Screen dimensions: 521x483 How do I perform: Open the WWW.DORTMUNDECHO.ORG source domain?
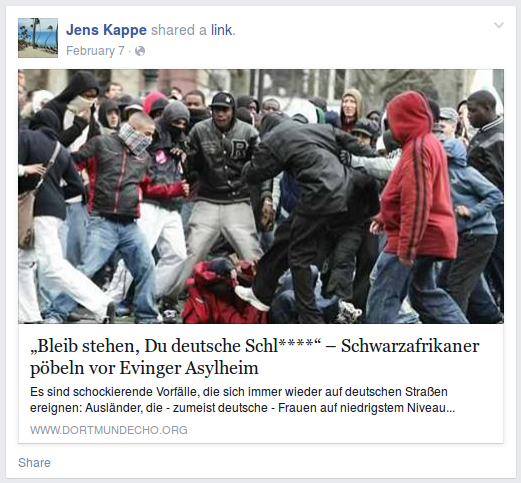[109, 430]
